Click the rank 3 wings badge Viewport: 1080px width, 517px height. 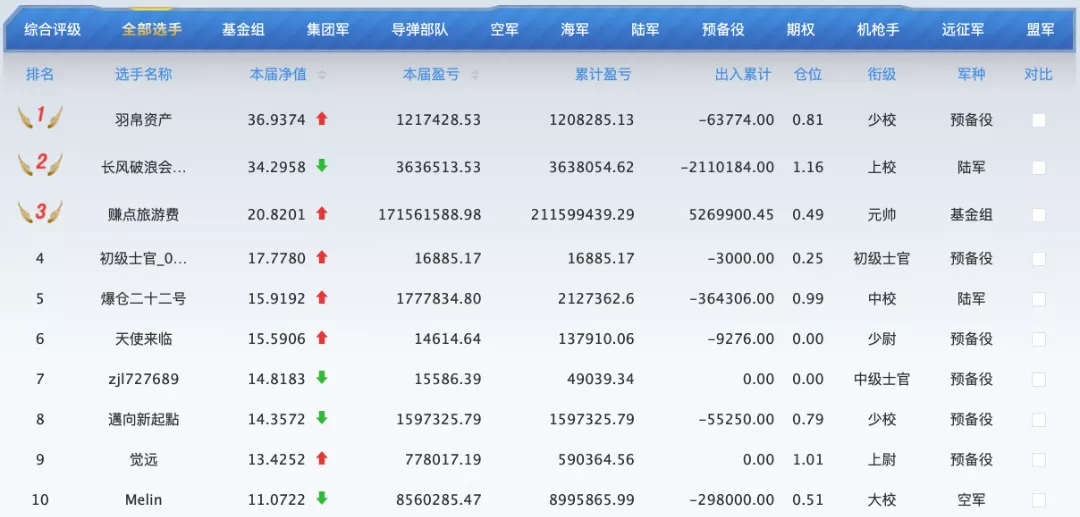[40, 212]
